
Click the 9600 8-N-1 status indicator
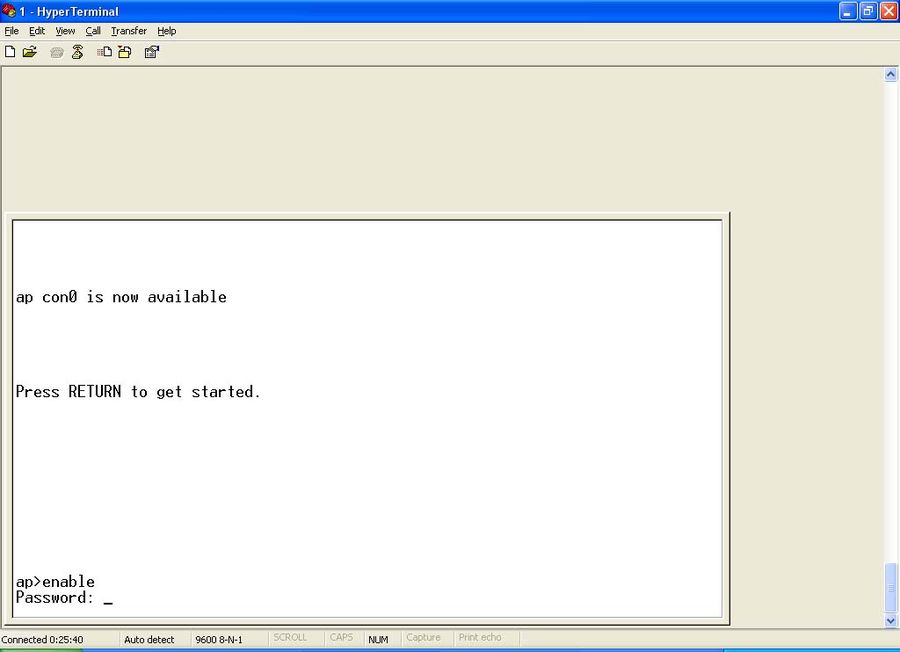coord(219,638)
